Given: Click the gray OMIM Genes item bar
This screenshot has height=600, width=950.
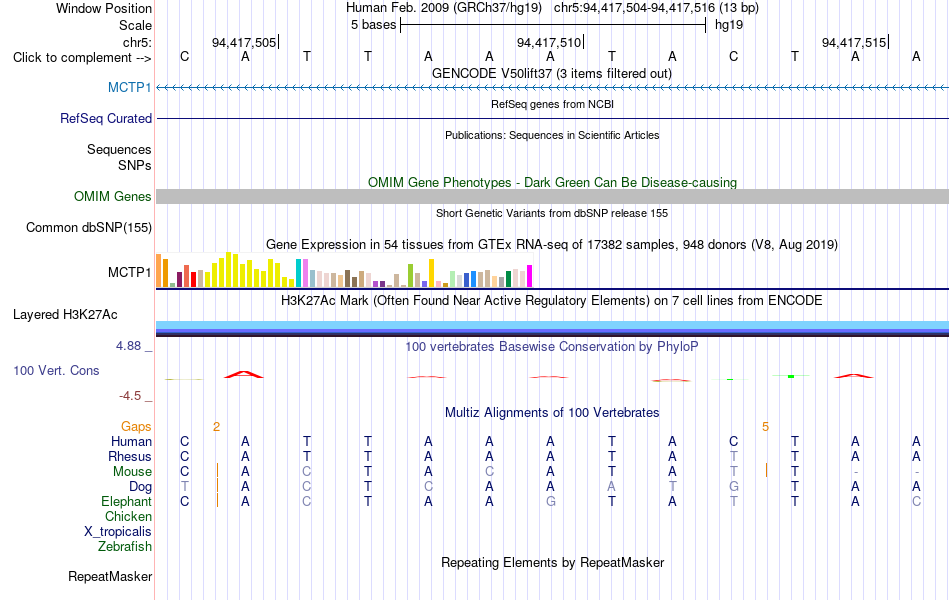Looking at the screenshot, I should click(x=552, y=196).
